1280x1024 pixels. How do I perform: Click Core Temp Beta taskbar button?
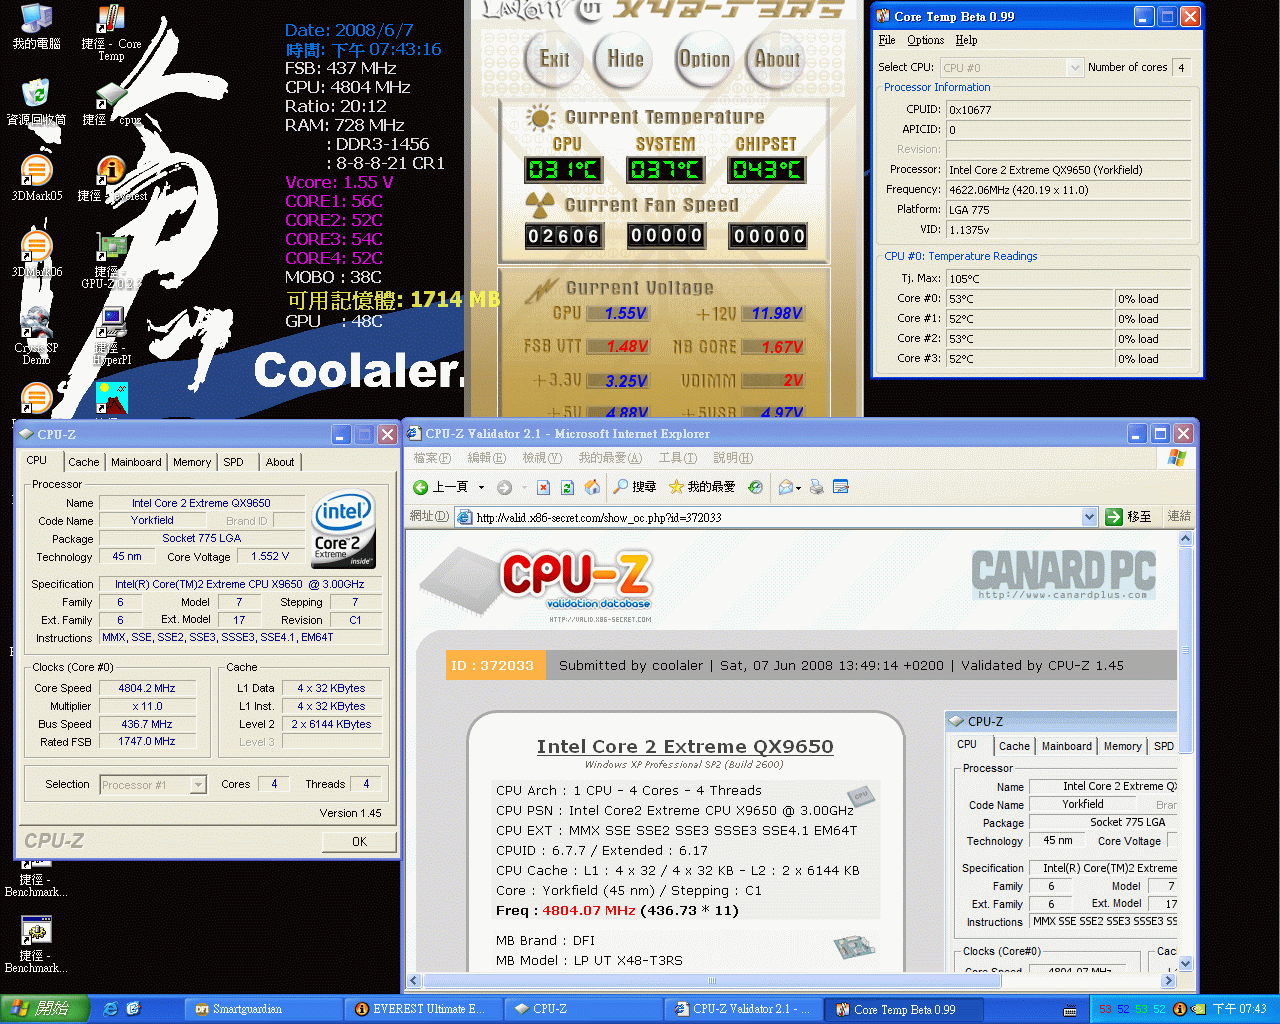click(904, 1009)
